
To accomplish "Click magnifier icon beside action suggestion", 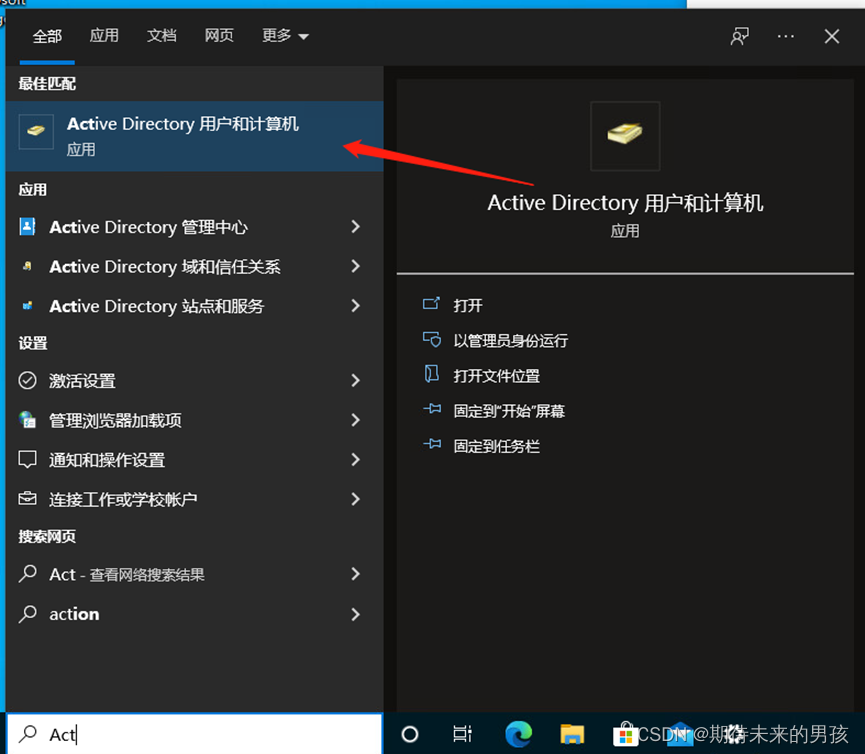I will click(x=27, y=614).
